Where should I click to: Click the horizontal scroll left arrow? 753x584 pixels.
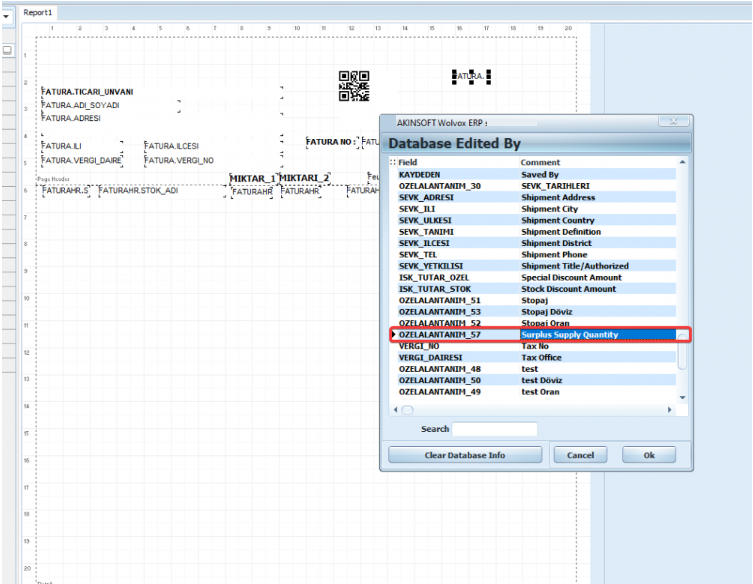coord(396,410)
